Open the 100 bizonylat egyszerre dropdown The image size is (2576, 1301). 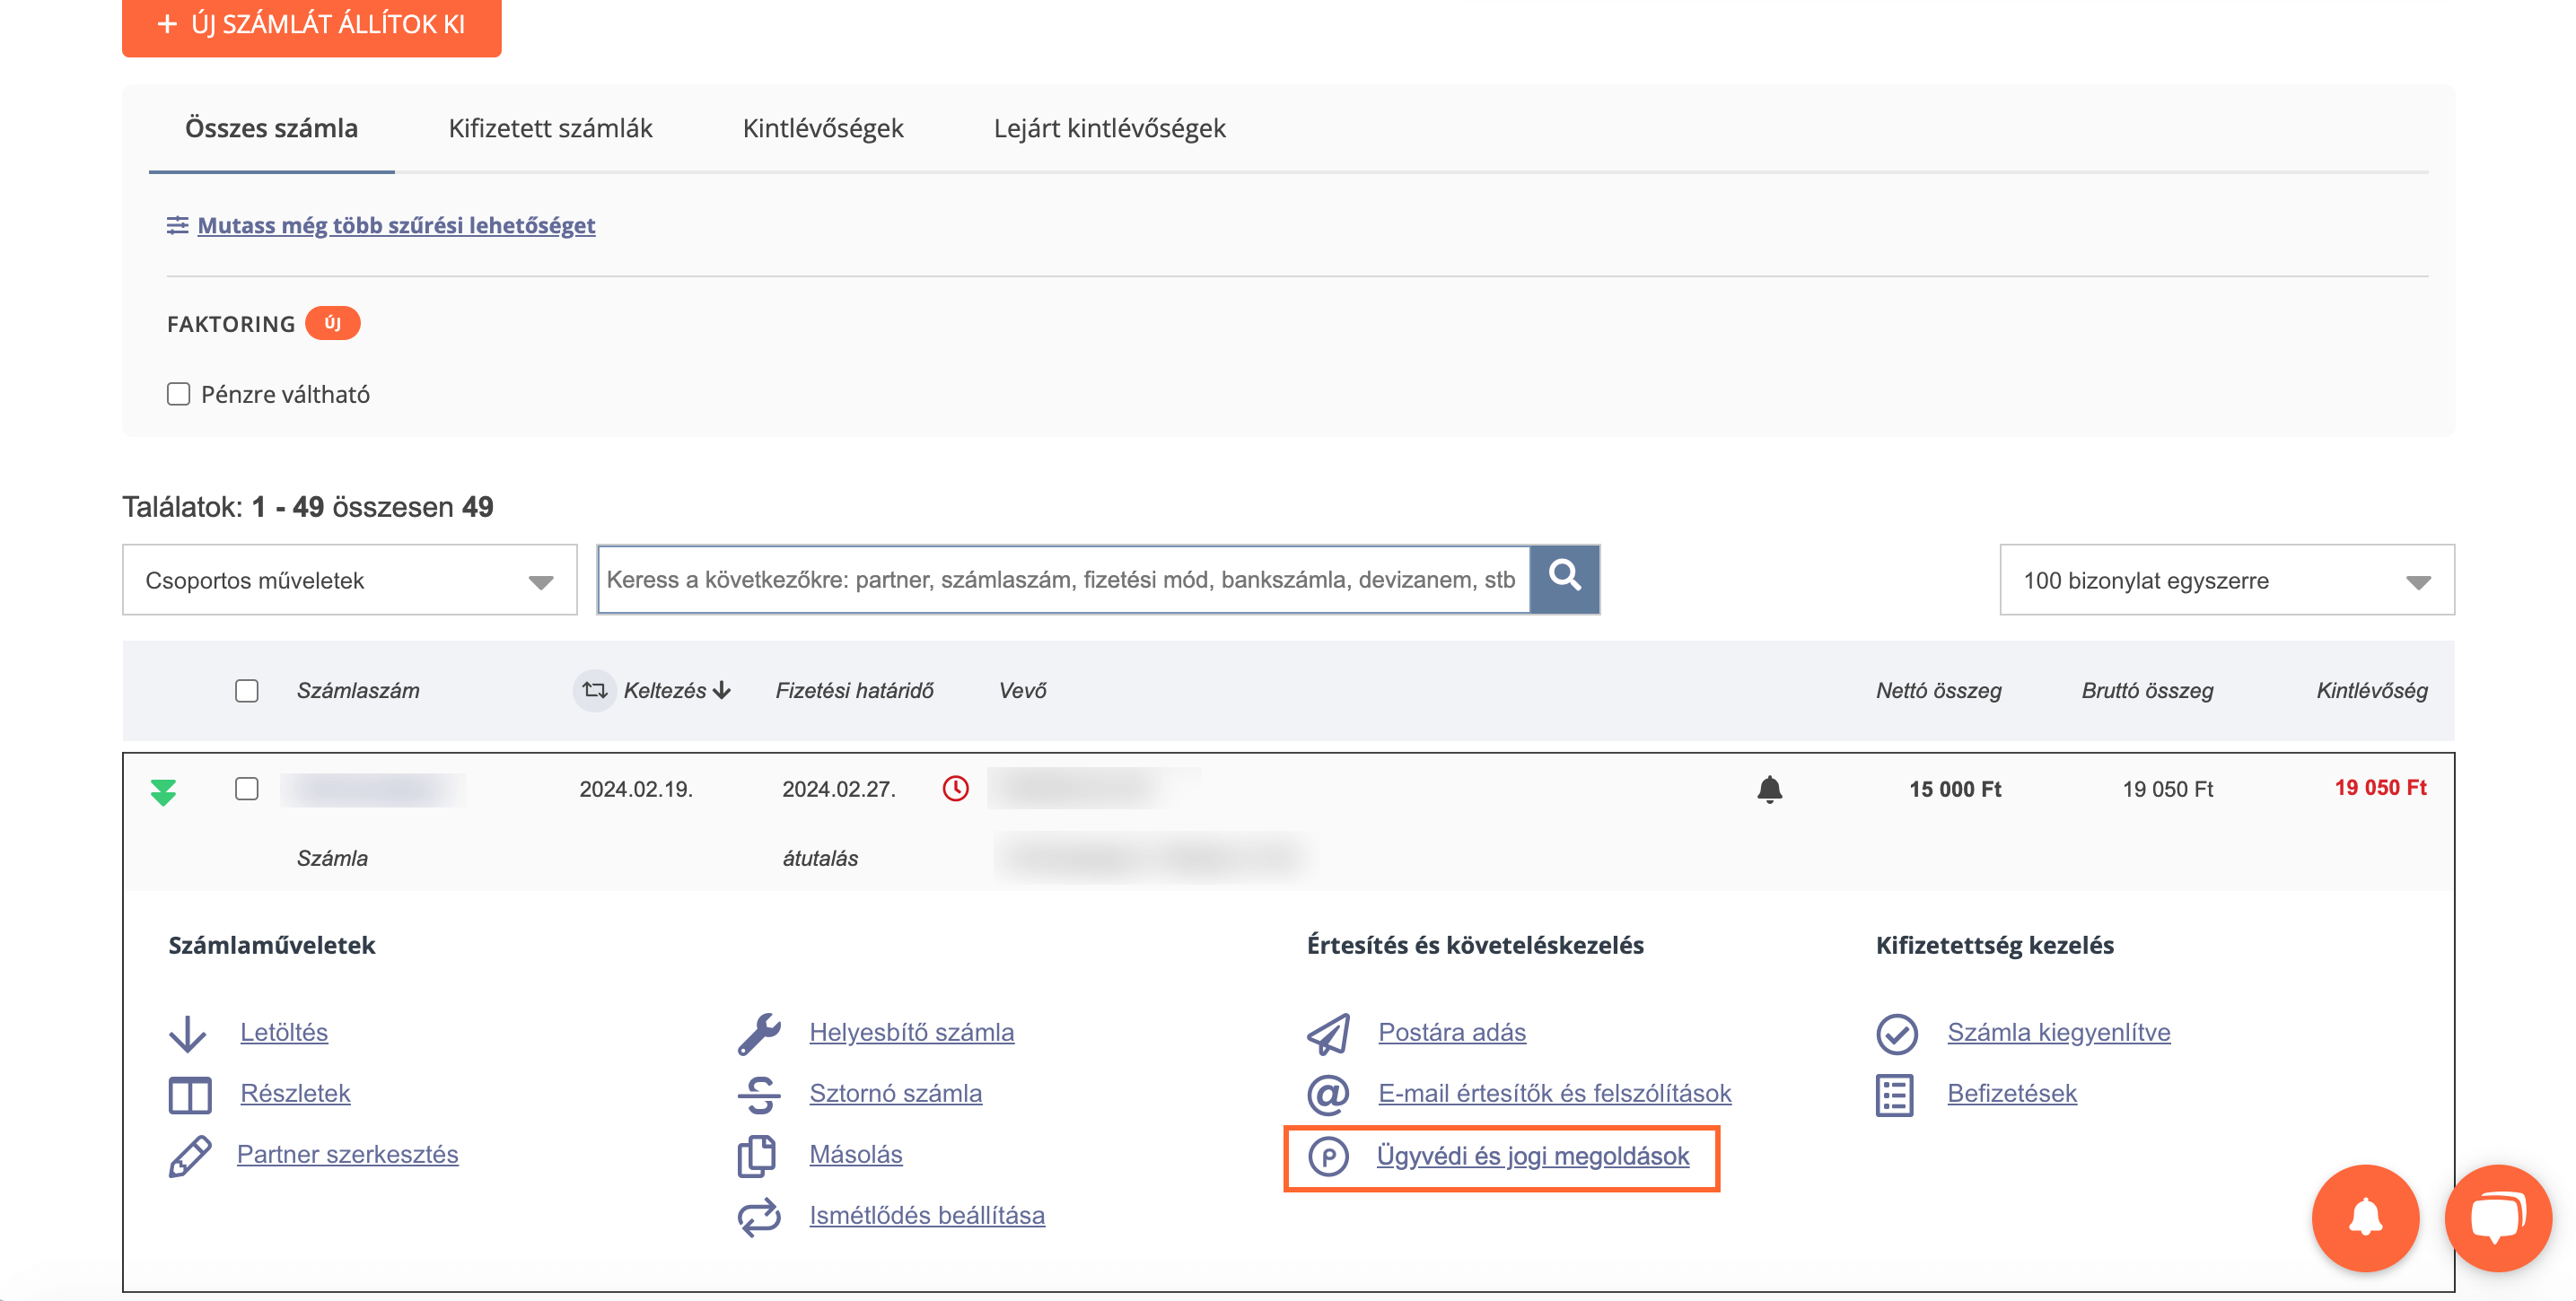click(x=2226, y=580)
